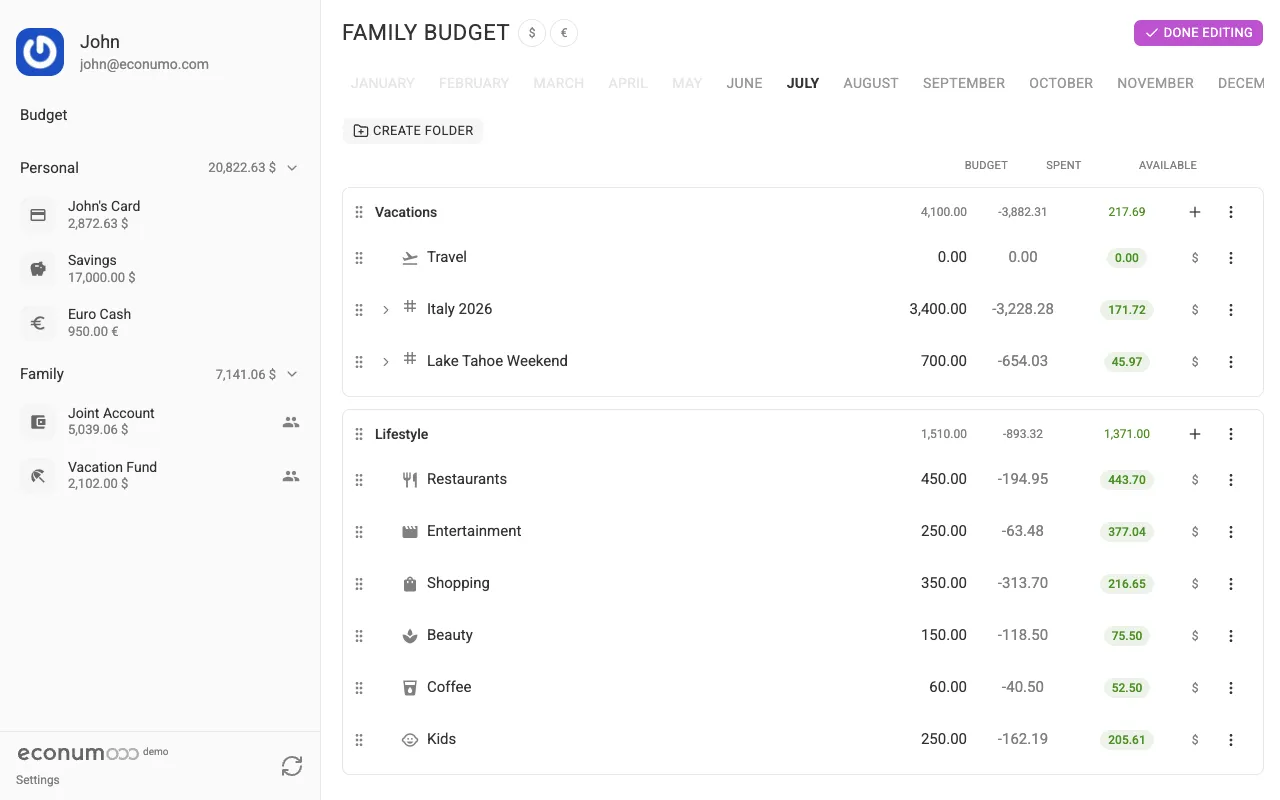This screenshot has width=1280, height=800.
Task: Select the June month tab
Action: (x=744, y=83)
